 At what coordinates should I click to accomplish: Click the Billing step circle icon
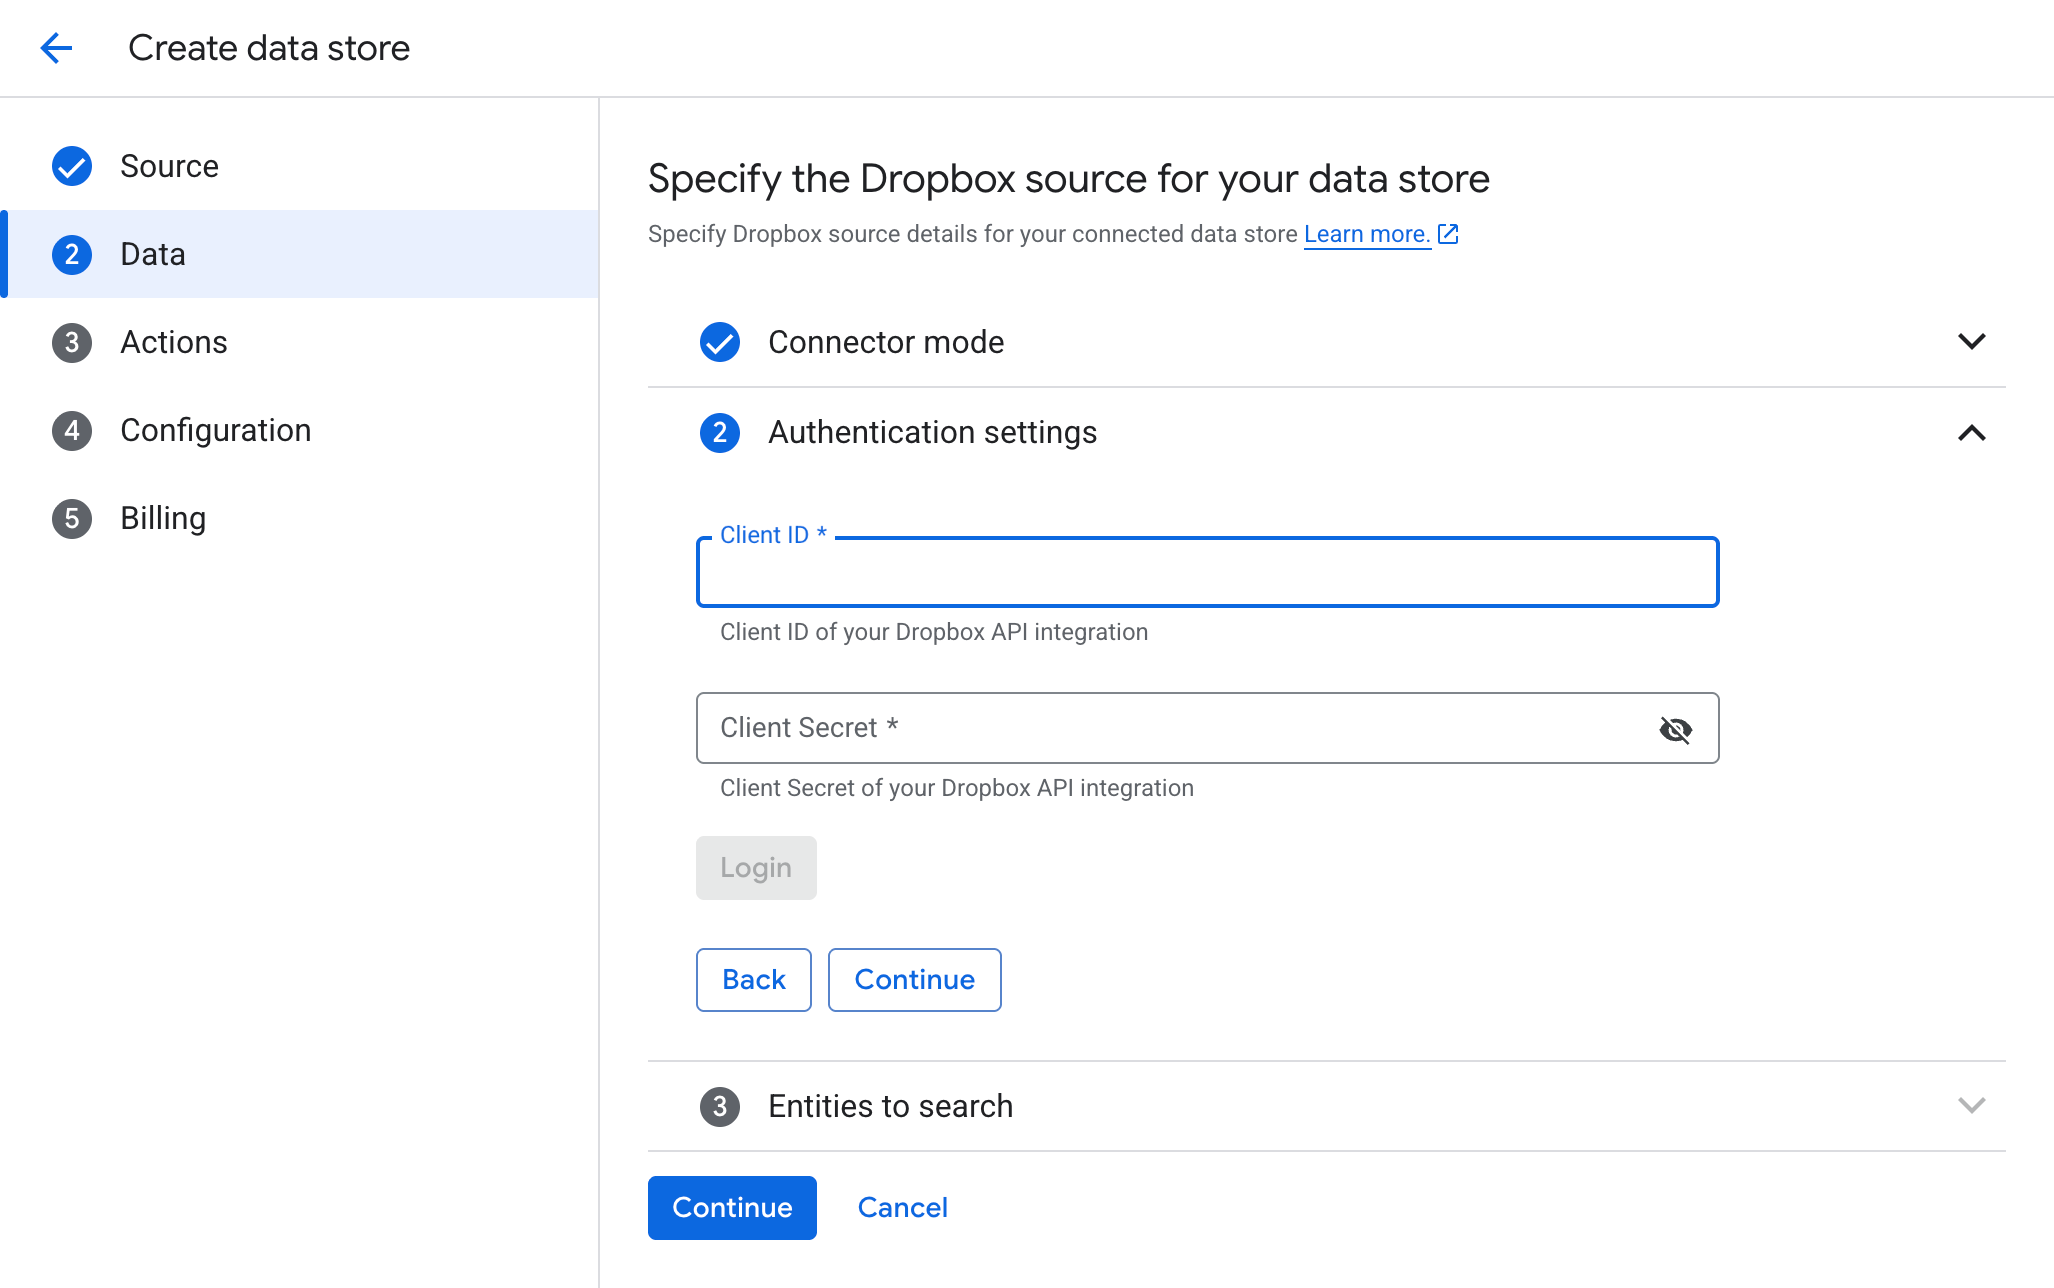pyautogui.click(x=71, y=518)
